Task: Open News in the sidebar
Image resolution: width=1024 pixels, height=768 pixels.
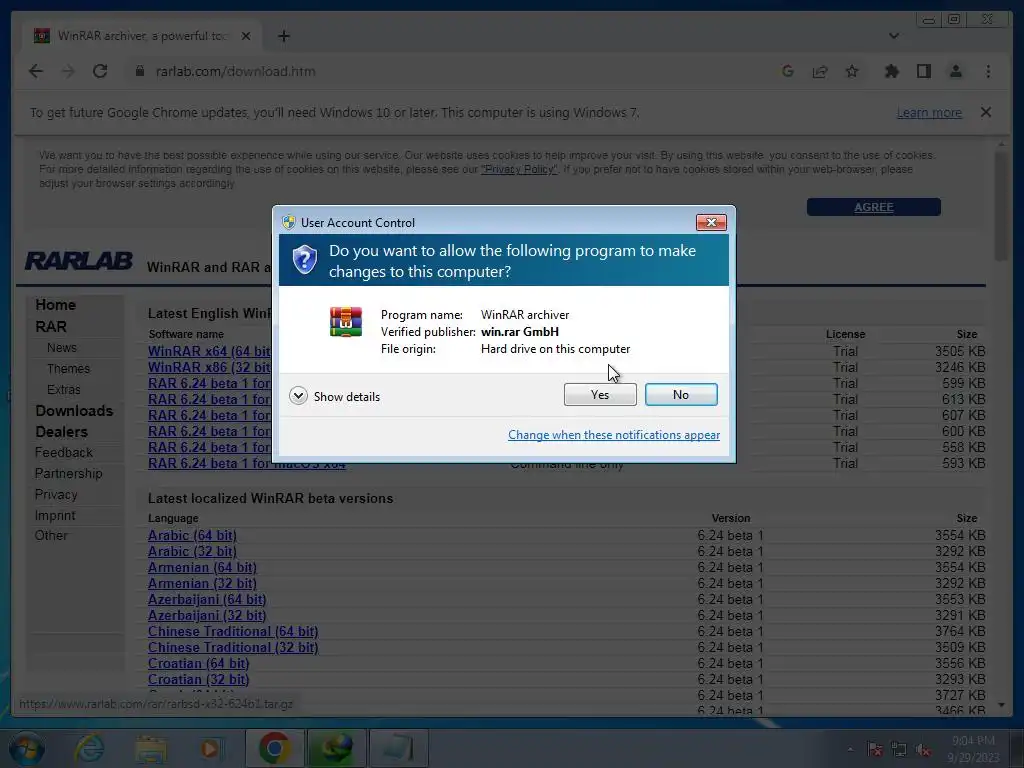Action: click(61, 348)
